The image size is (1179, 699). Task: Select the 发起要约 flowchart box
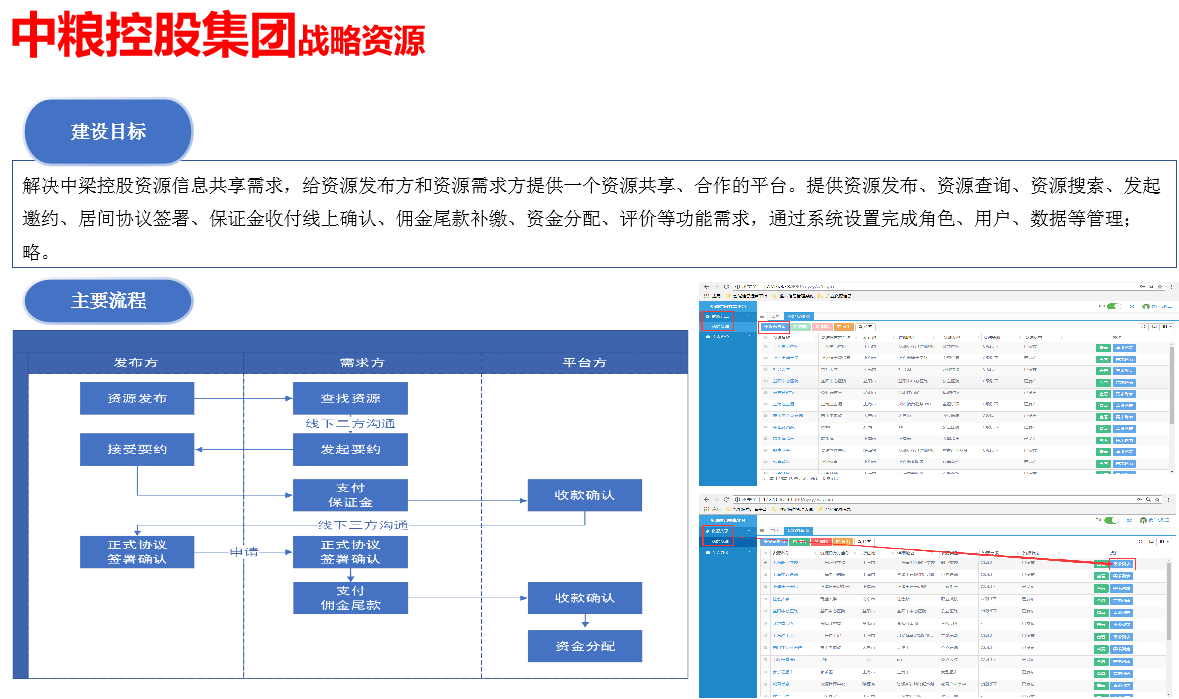350,449
